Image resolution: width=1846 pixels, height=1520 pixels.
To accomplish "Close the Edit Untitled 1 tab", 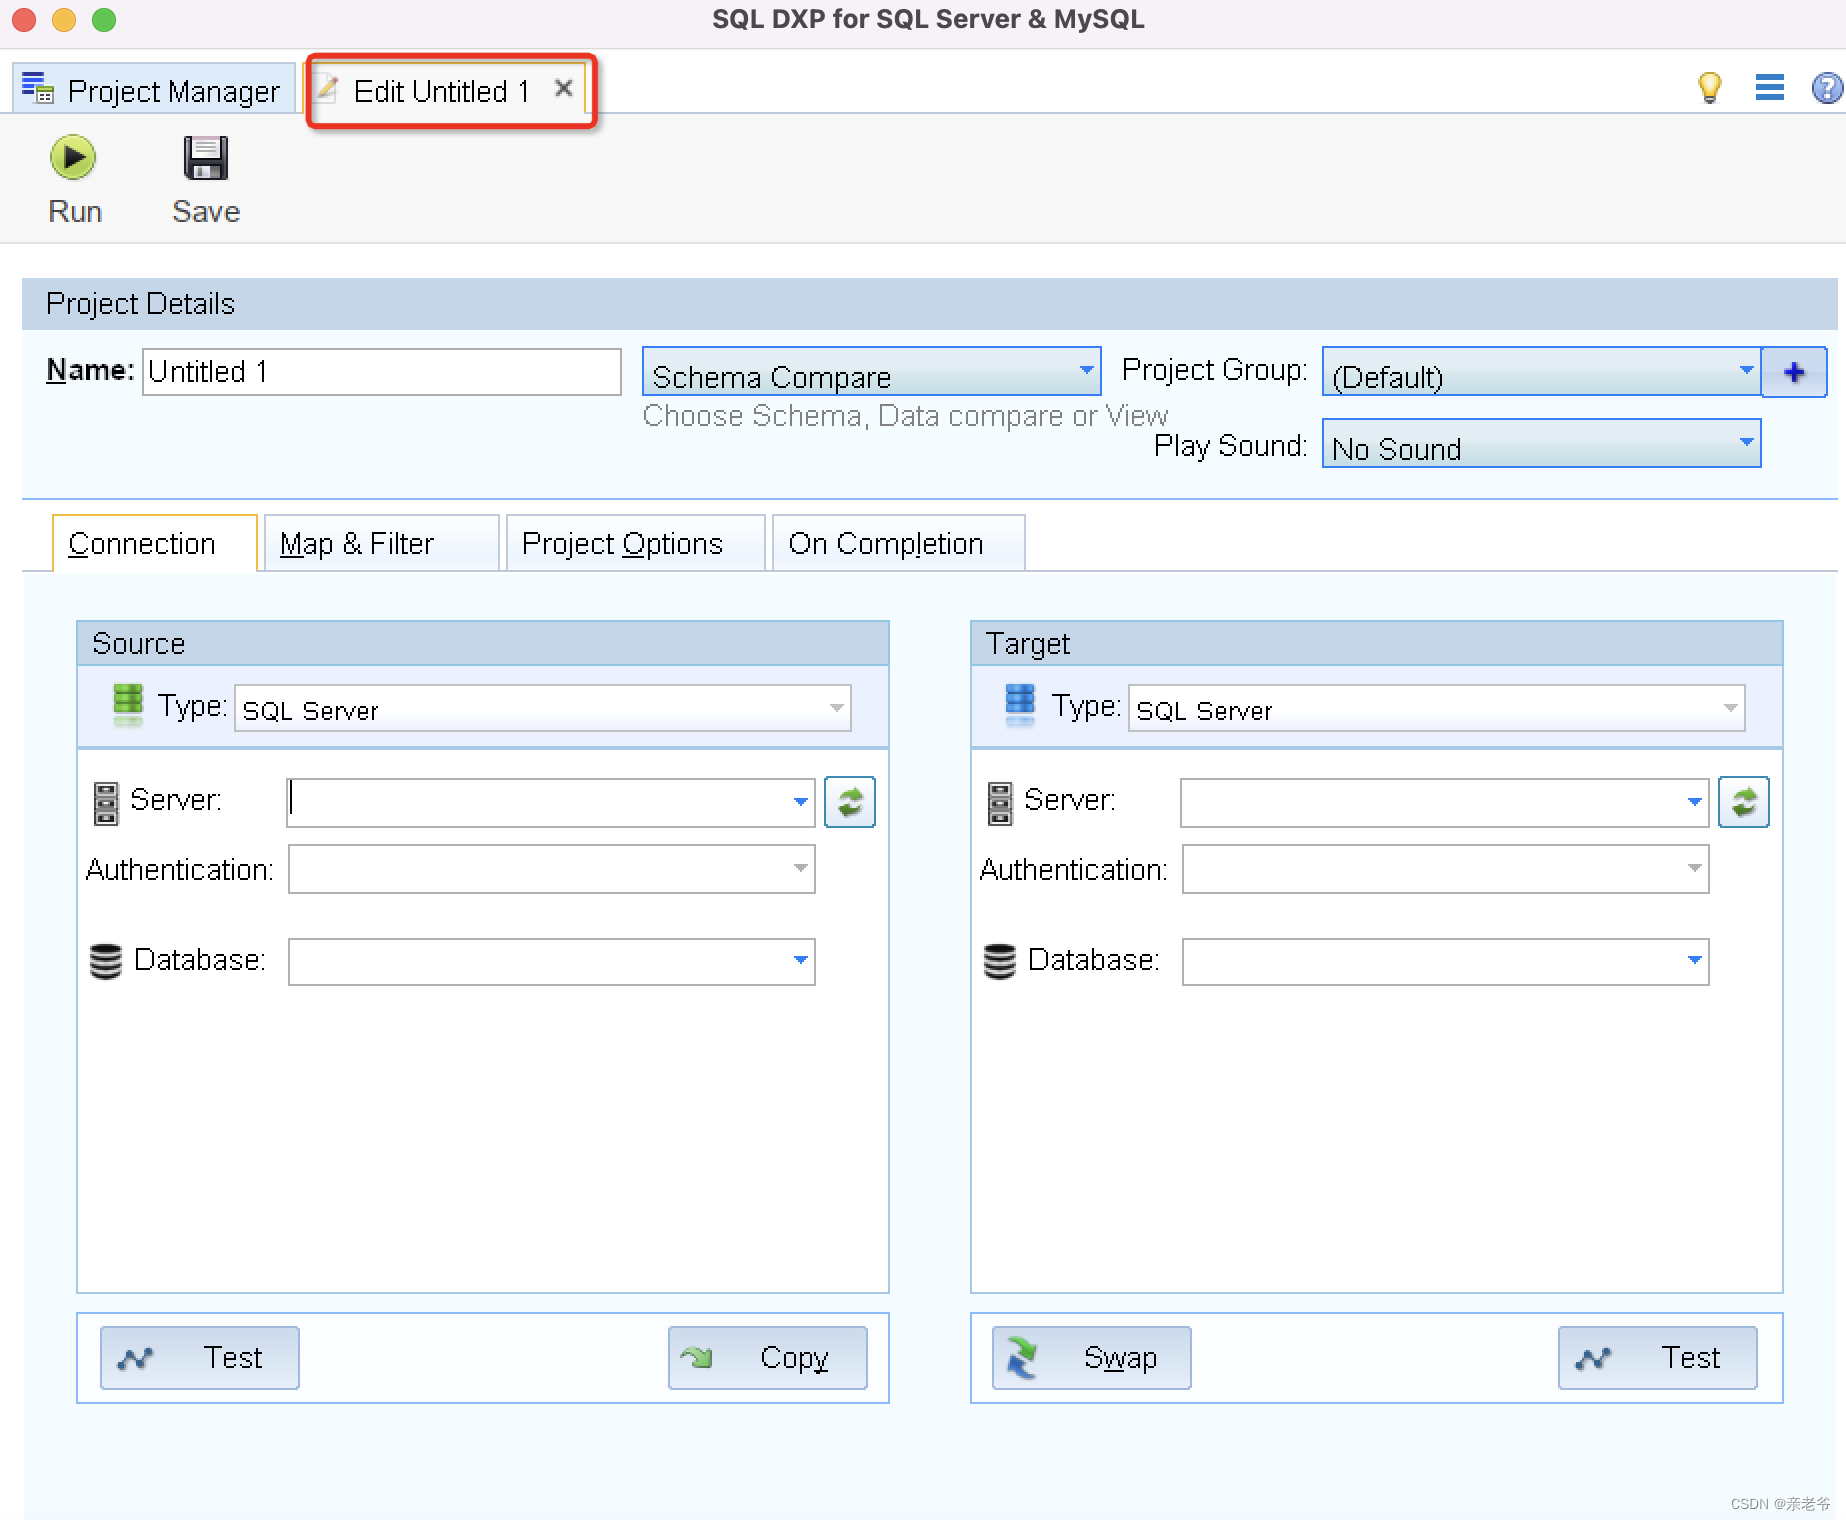I will click(563, 88).
